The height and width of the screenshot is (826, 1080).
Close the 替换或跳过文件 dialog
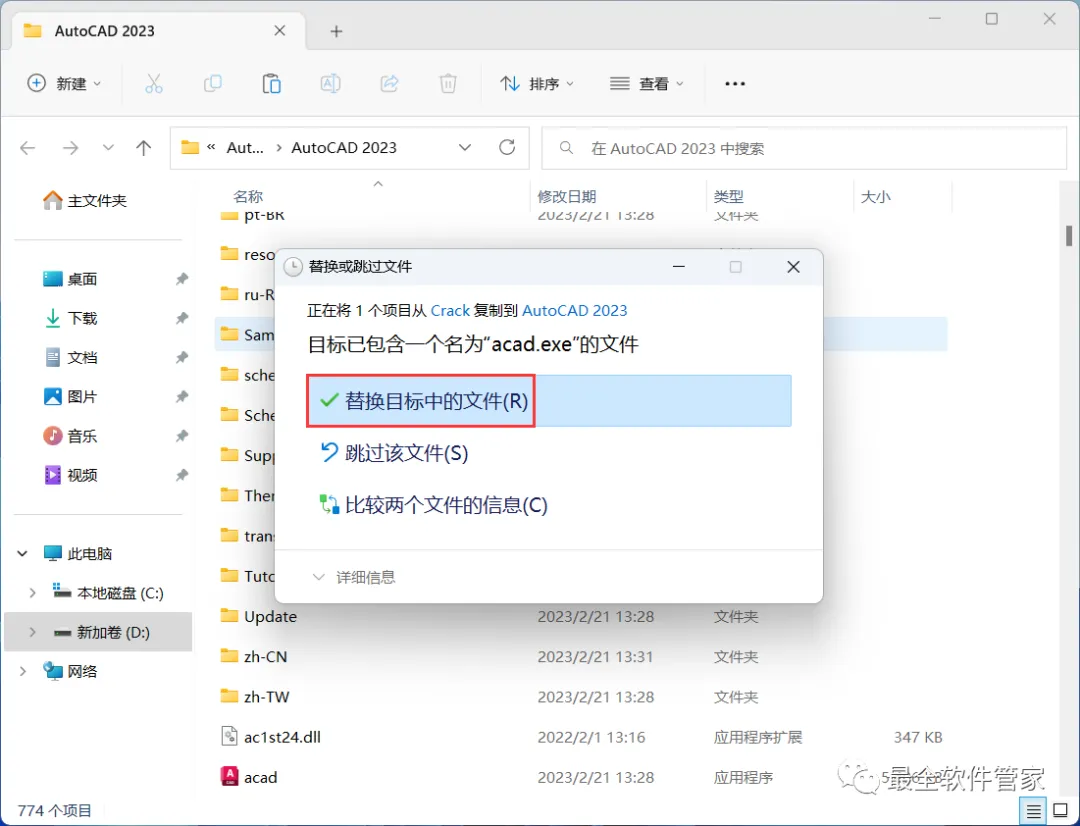[x=793, y=267]
